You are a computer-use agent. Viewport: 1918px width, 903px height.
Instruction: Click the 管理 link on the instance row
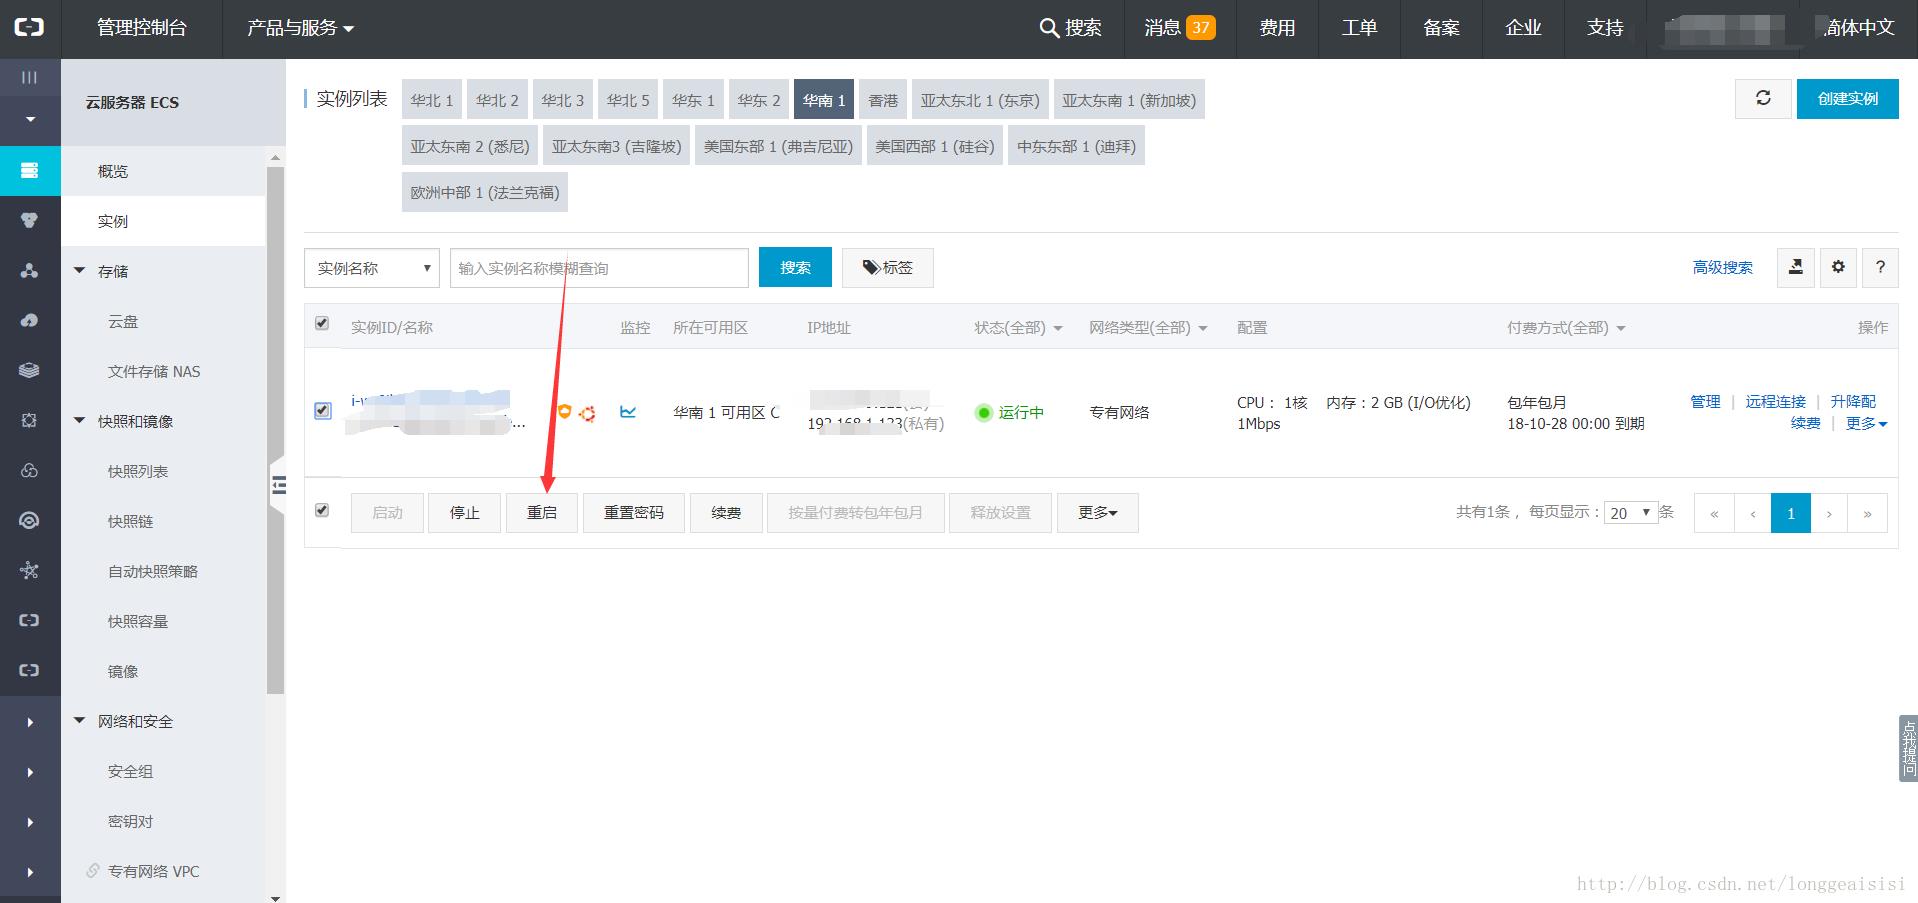click(x=1705, y=401)
